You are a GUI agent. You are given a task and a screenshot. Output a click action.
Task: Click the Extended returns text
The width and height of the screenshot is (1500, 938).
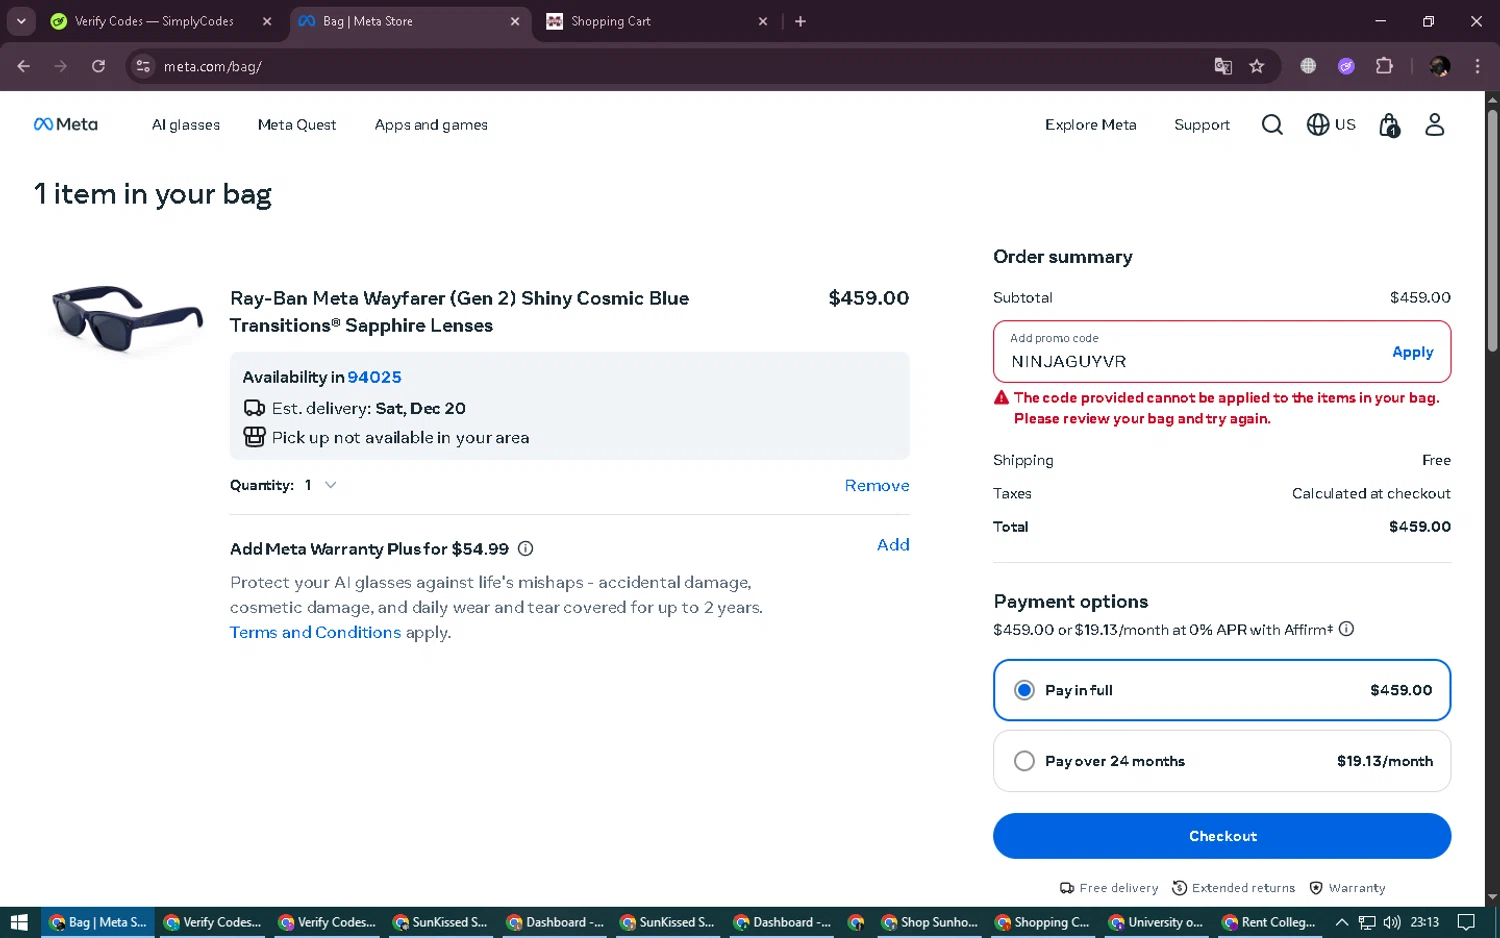tap(1243, 888)
